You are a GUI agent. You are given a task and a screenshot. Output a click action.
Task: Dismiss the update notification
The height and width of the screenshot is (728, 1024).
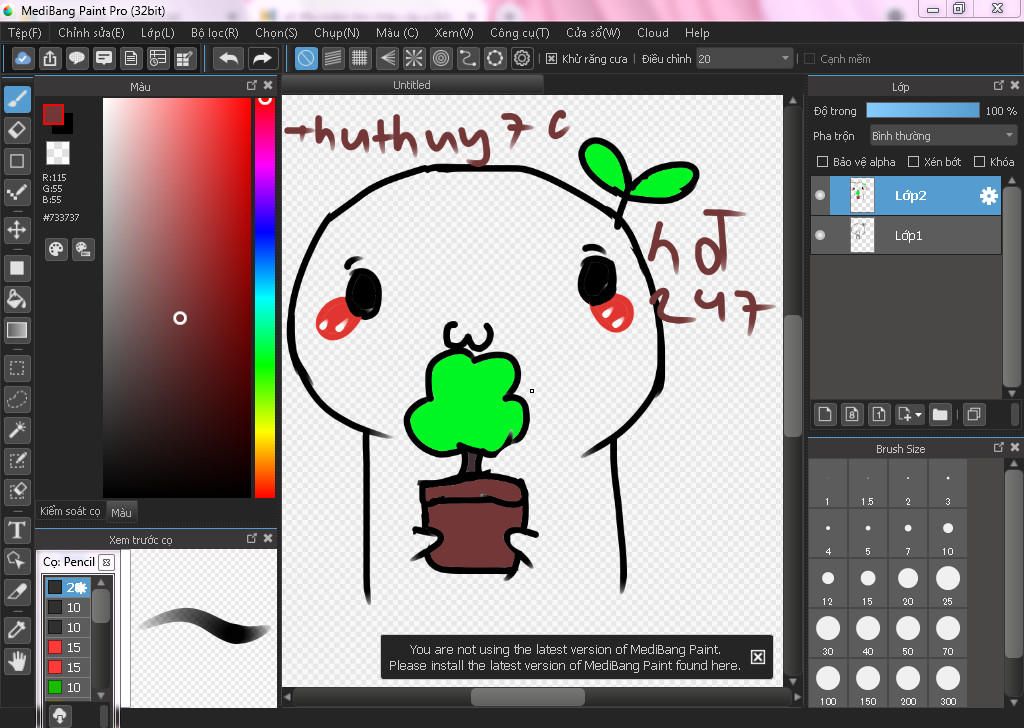758,657
